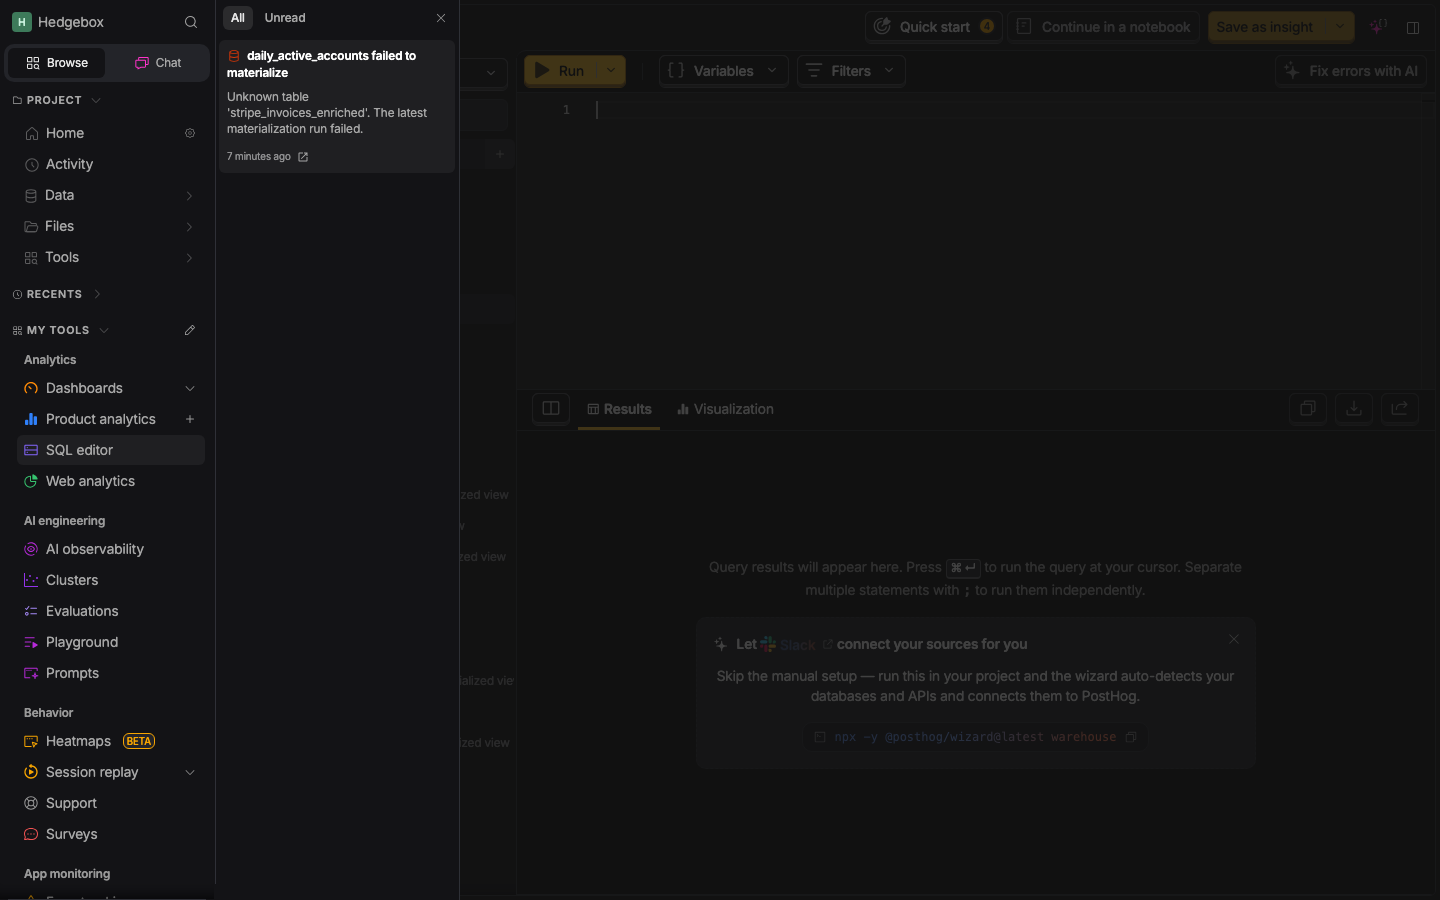Open Product analytics
The height and width of the screenshot is (900, 1440).
[x=100, y=419]
